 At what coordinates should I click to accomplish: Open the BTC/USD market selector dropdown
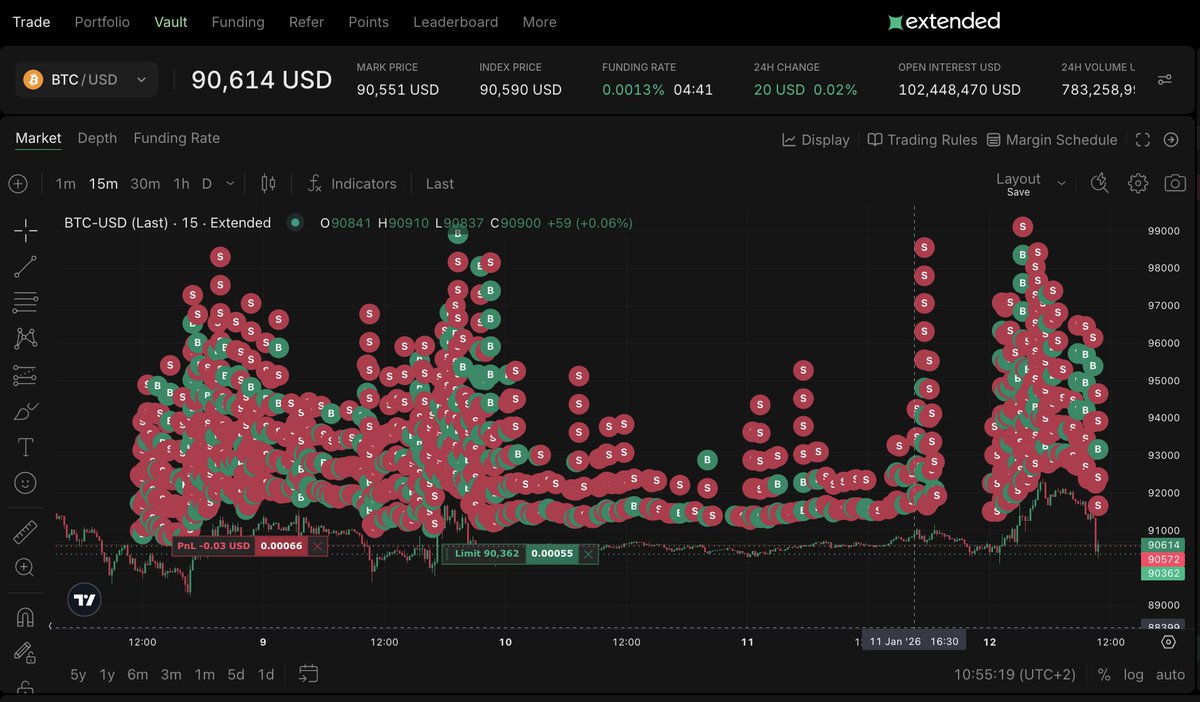click(x=86, y=79)
